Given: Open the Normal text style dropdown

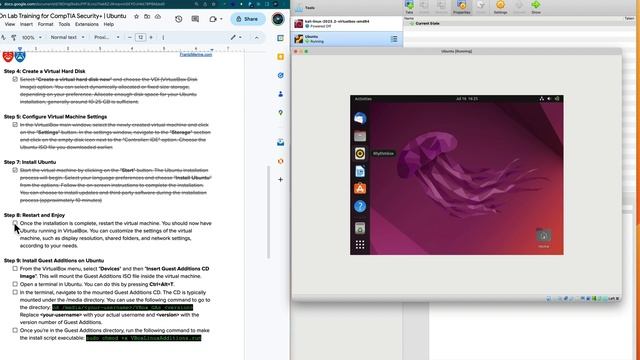Looking at the screenshot, I should [67, 37].
